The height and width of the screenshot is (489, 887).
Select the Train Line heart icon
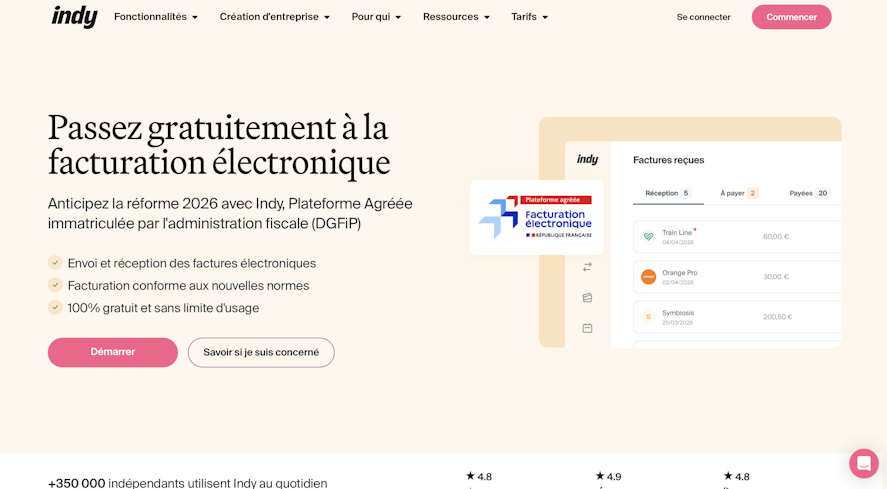click(648, 237)
